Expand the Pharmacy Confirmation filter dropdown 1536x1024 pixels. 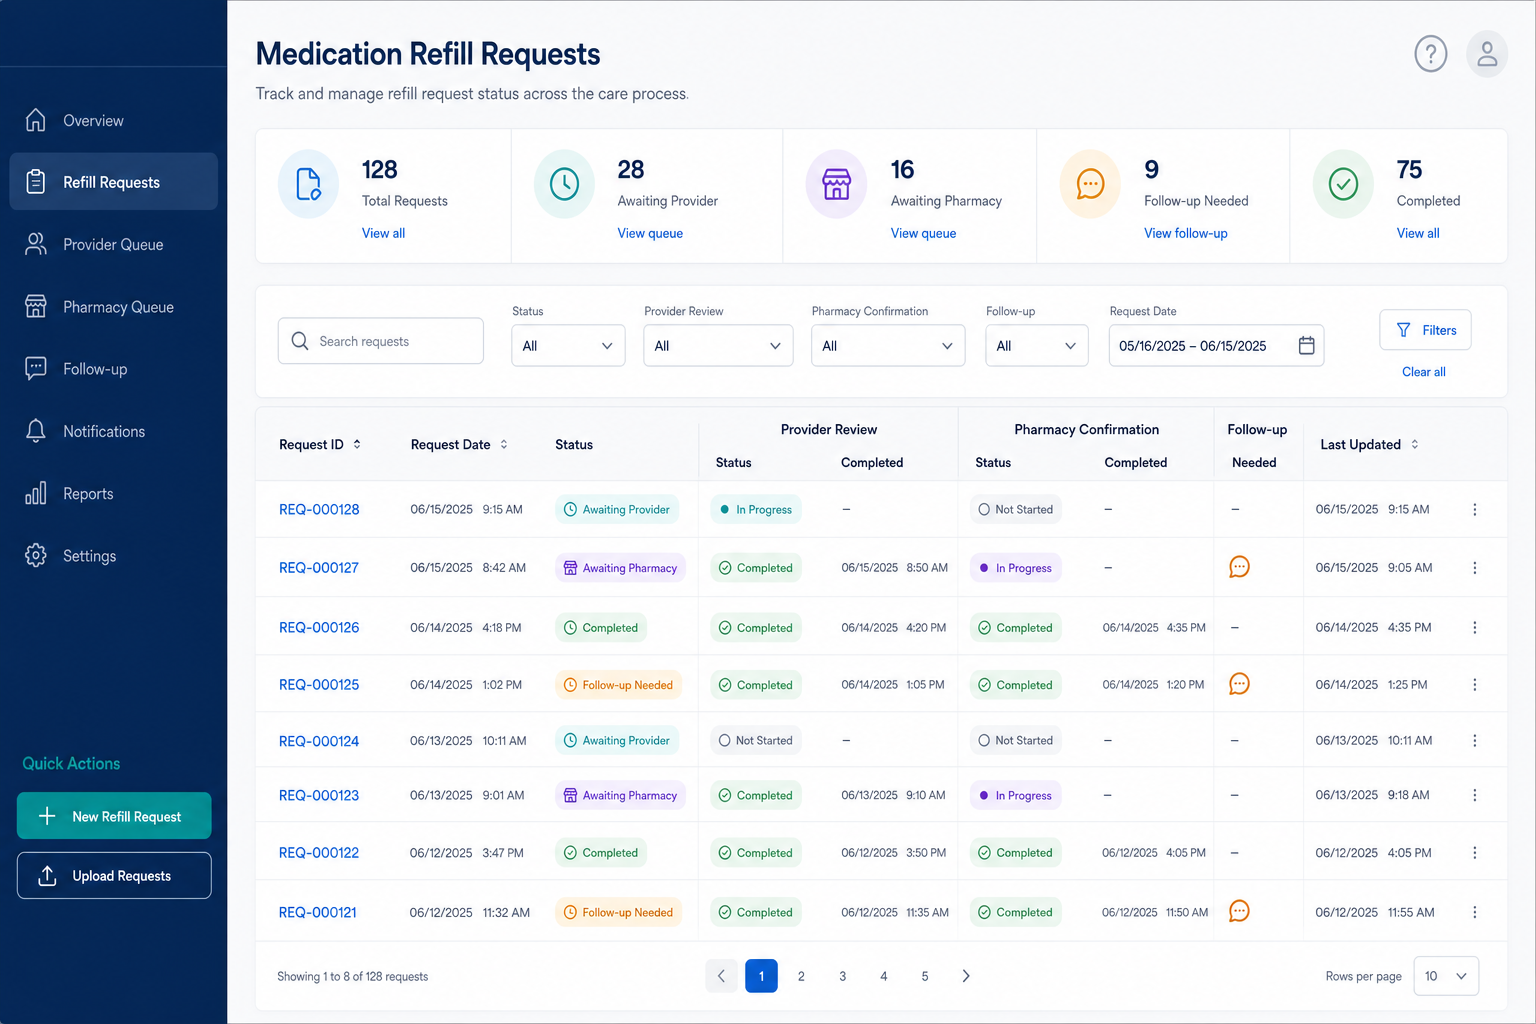point(888,346)
